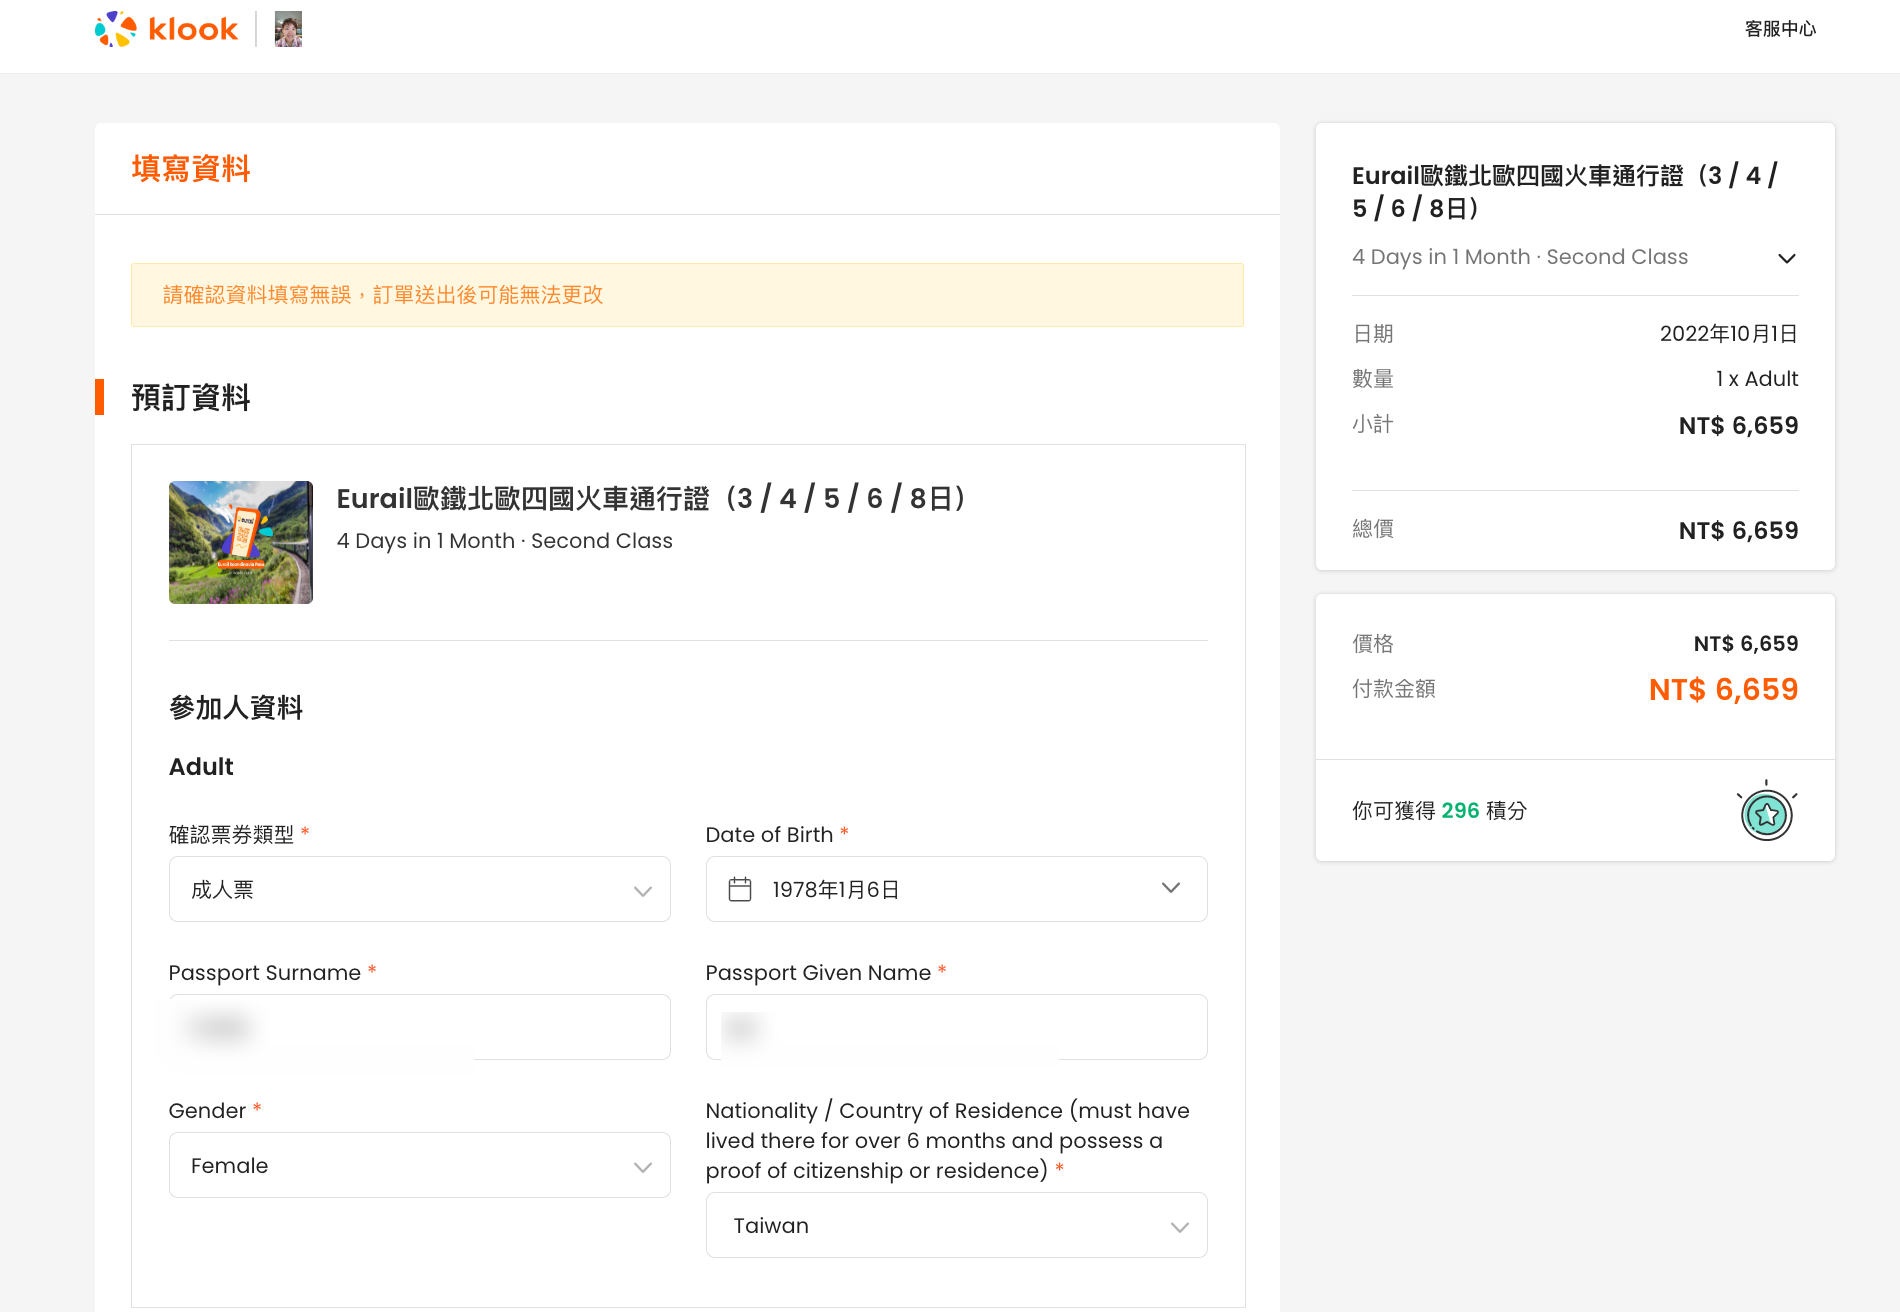The image size is (1900, 1312).
Task: Click the Klook logo
Action: pos(166,29)
